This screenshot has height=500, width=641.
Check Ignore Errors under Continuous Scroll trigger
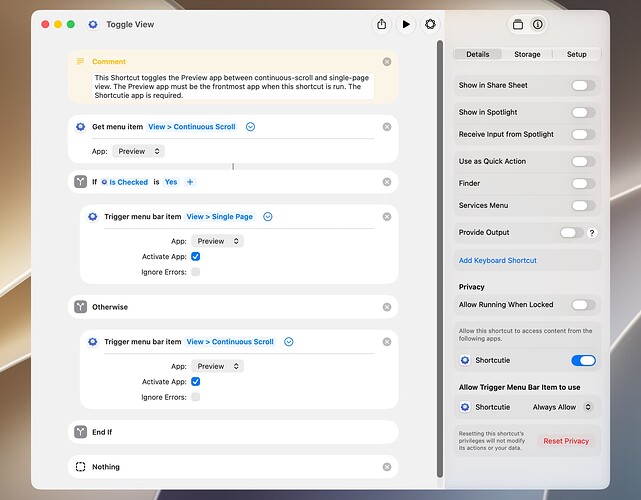(x=196, y=397)
